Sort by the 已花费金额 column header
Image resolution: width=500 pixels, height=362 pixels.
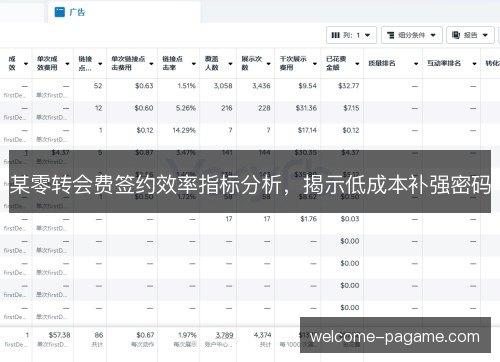336,63
